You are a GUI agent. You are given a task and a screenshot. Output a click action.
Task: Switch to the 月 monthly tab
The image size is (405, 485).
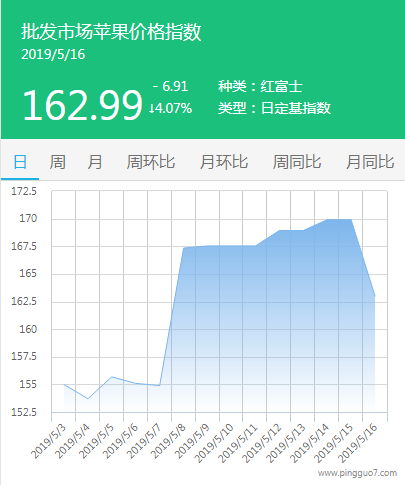(95, 162)
